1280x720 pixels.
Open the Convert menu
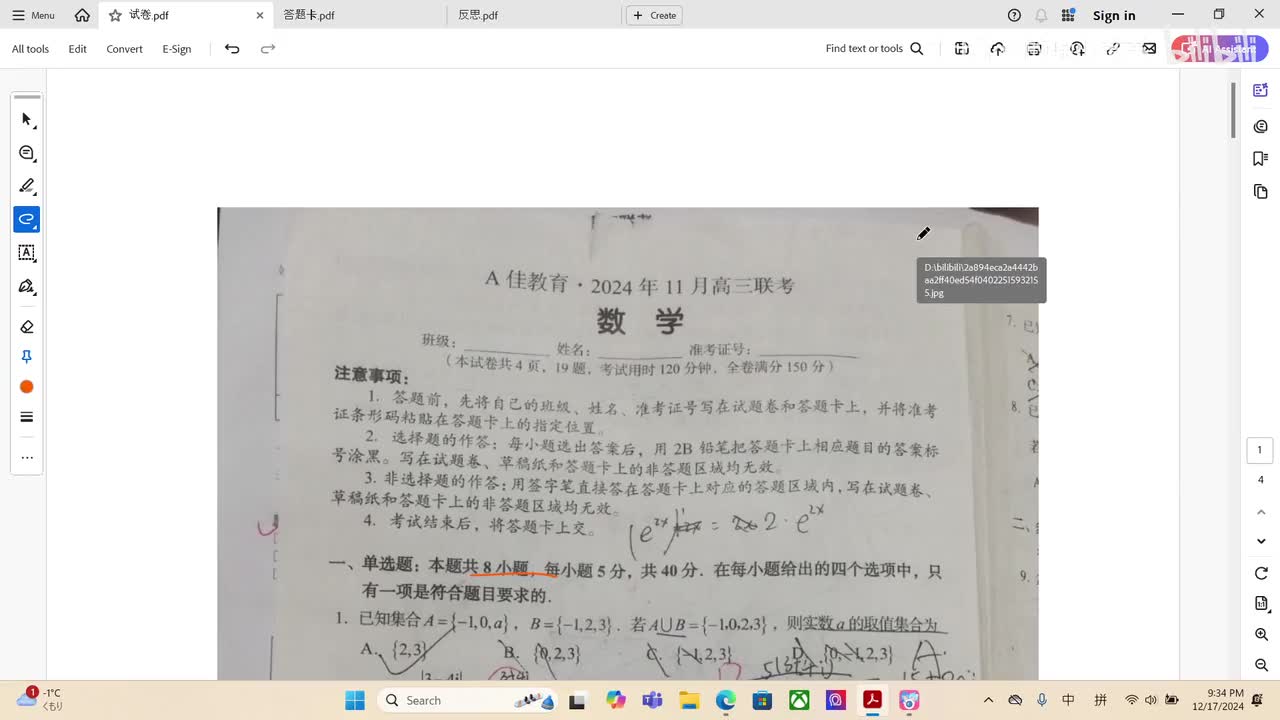click(x=125, y=49)
